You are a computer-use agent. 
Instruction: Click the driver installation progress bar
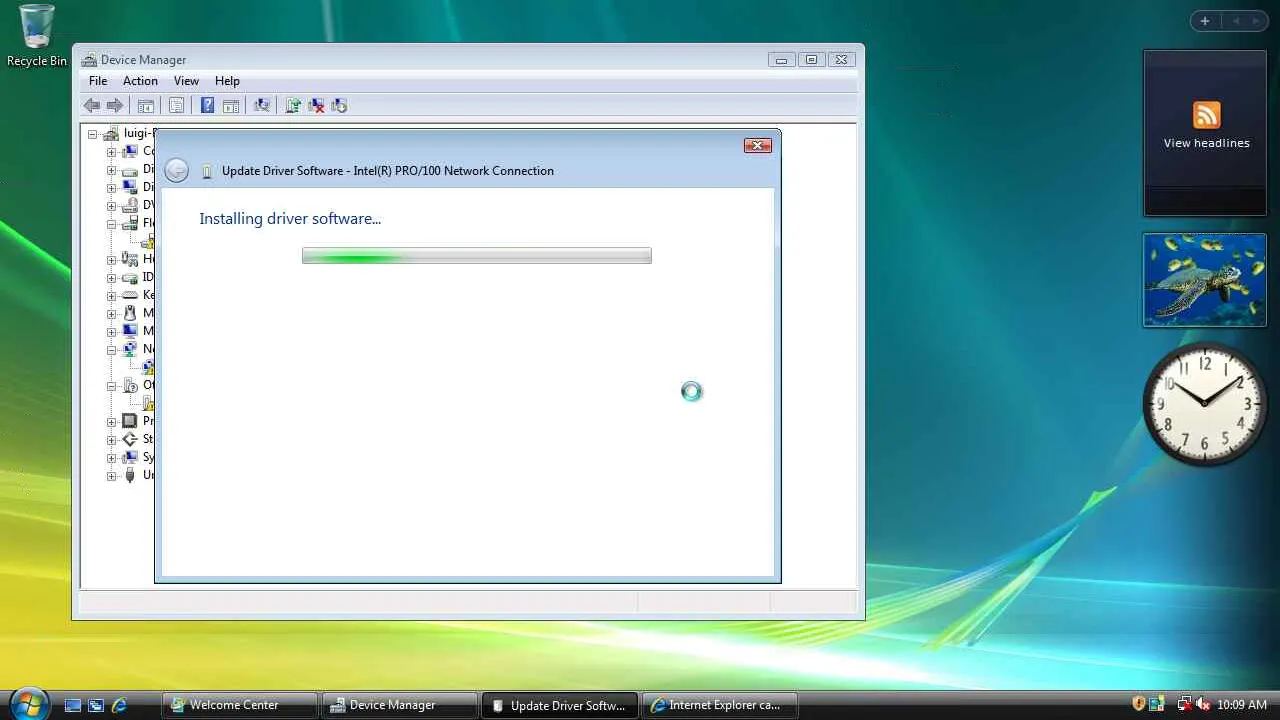pos(477,256)
